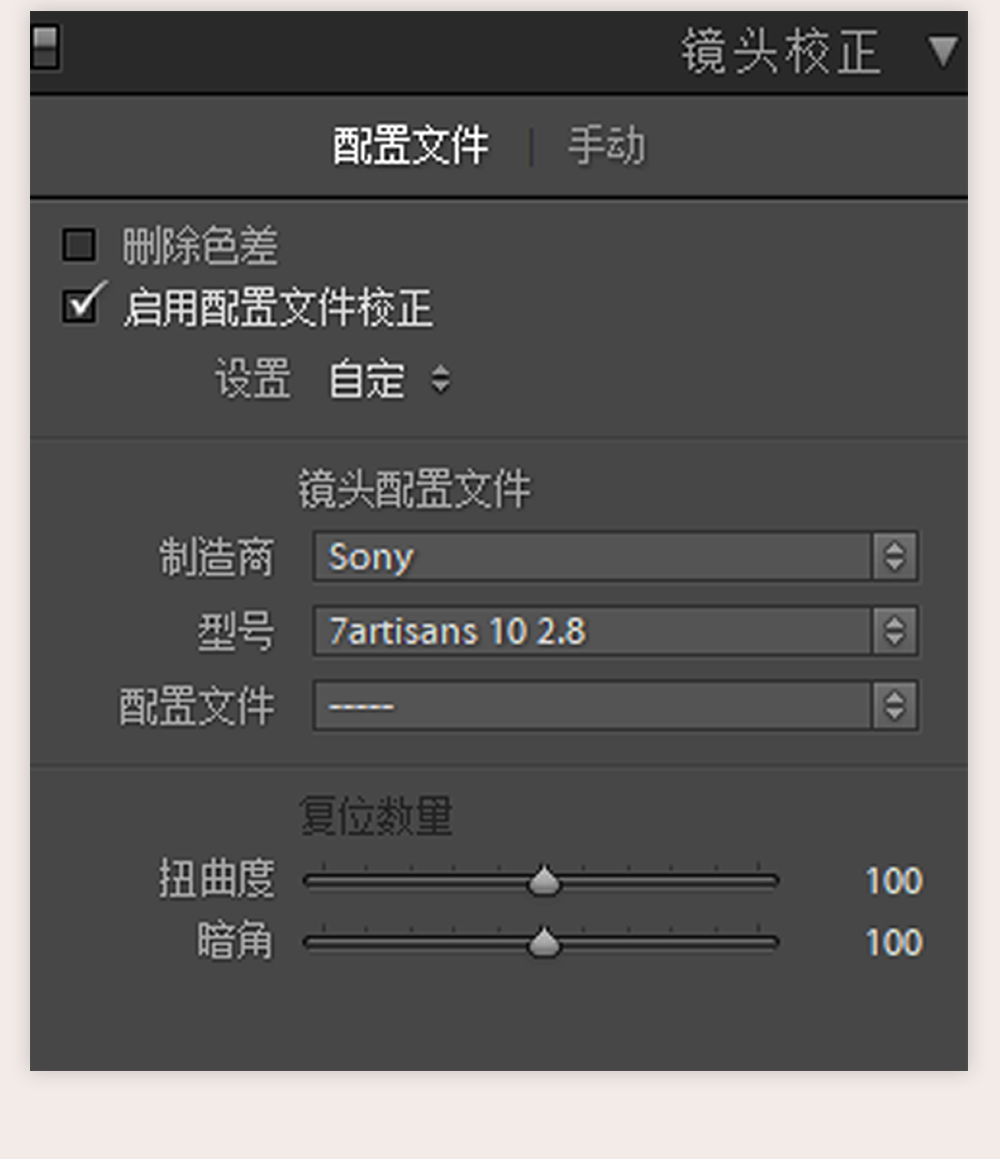Click the 自定 up-down arrows icon

441,380
